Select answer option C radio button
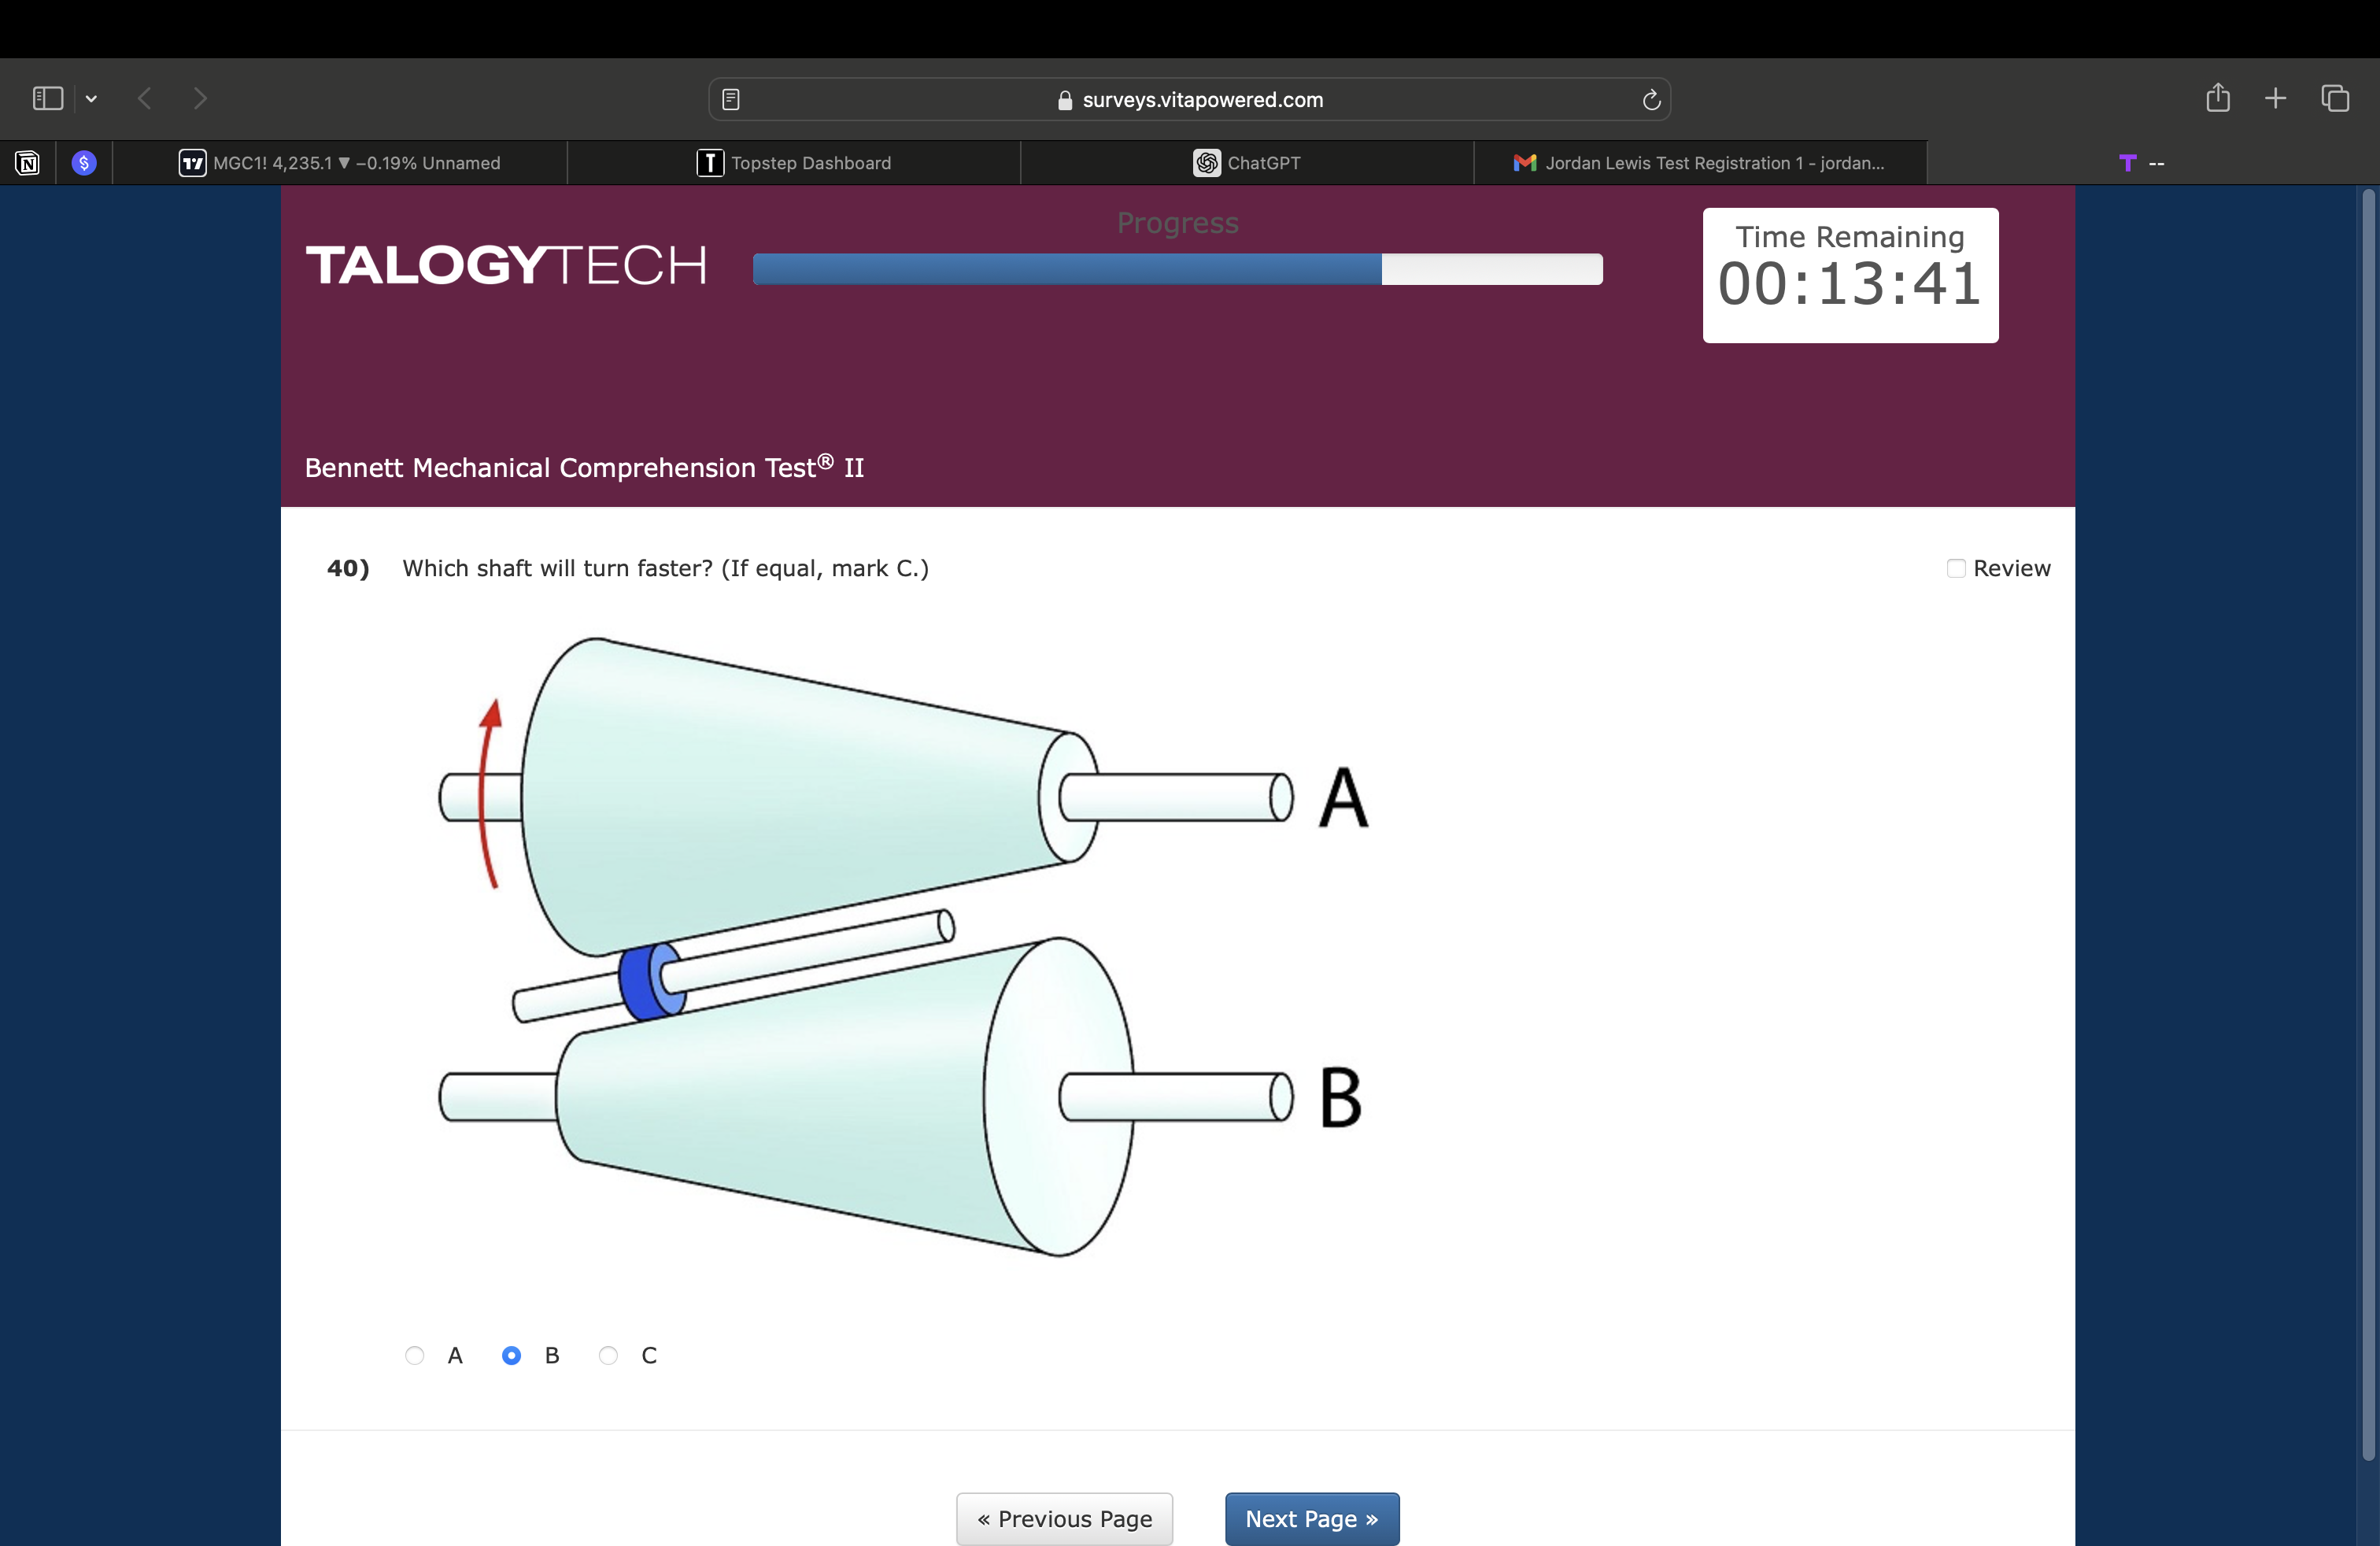This screenshot has width=2380, height=1546. [608, 1356]
